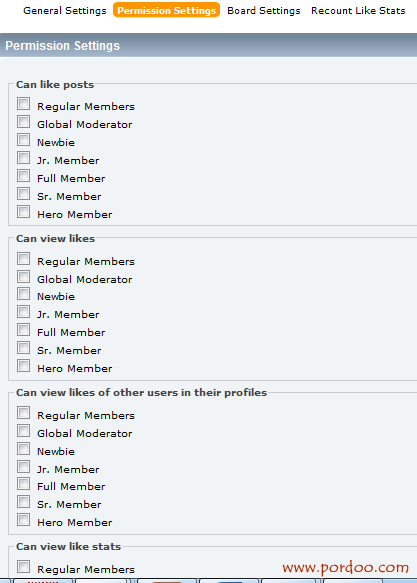Tick Hero Member under Can view likes
Screen dimensions: 417x583
tap(23, 365)
